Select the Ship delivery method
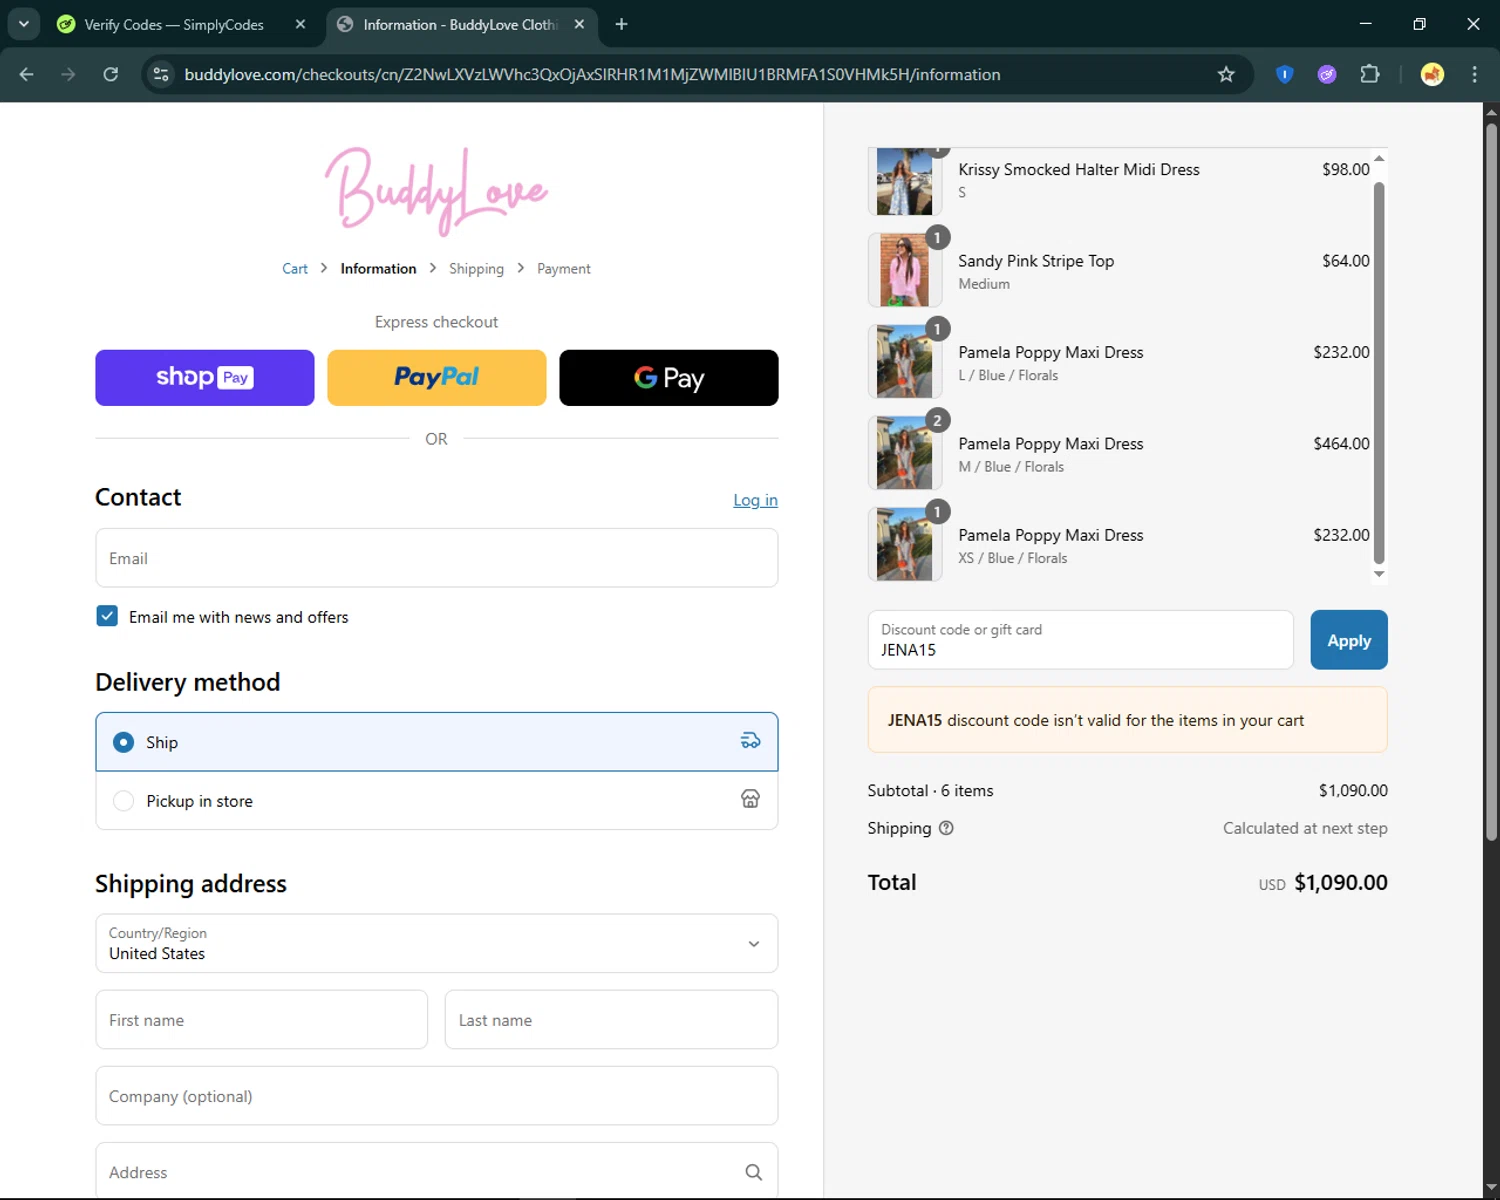This screenshot has width=1500, height=1200. pos(437,742)
